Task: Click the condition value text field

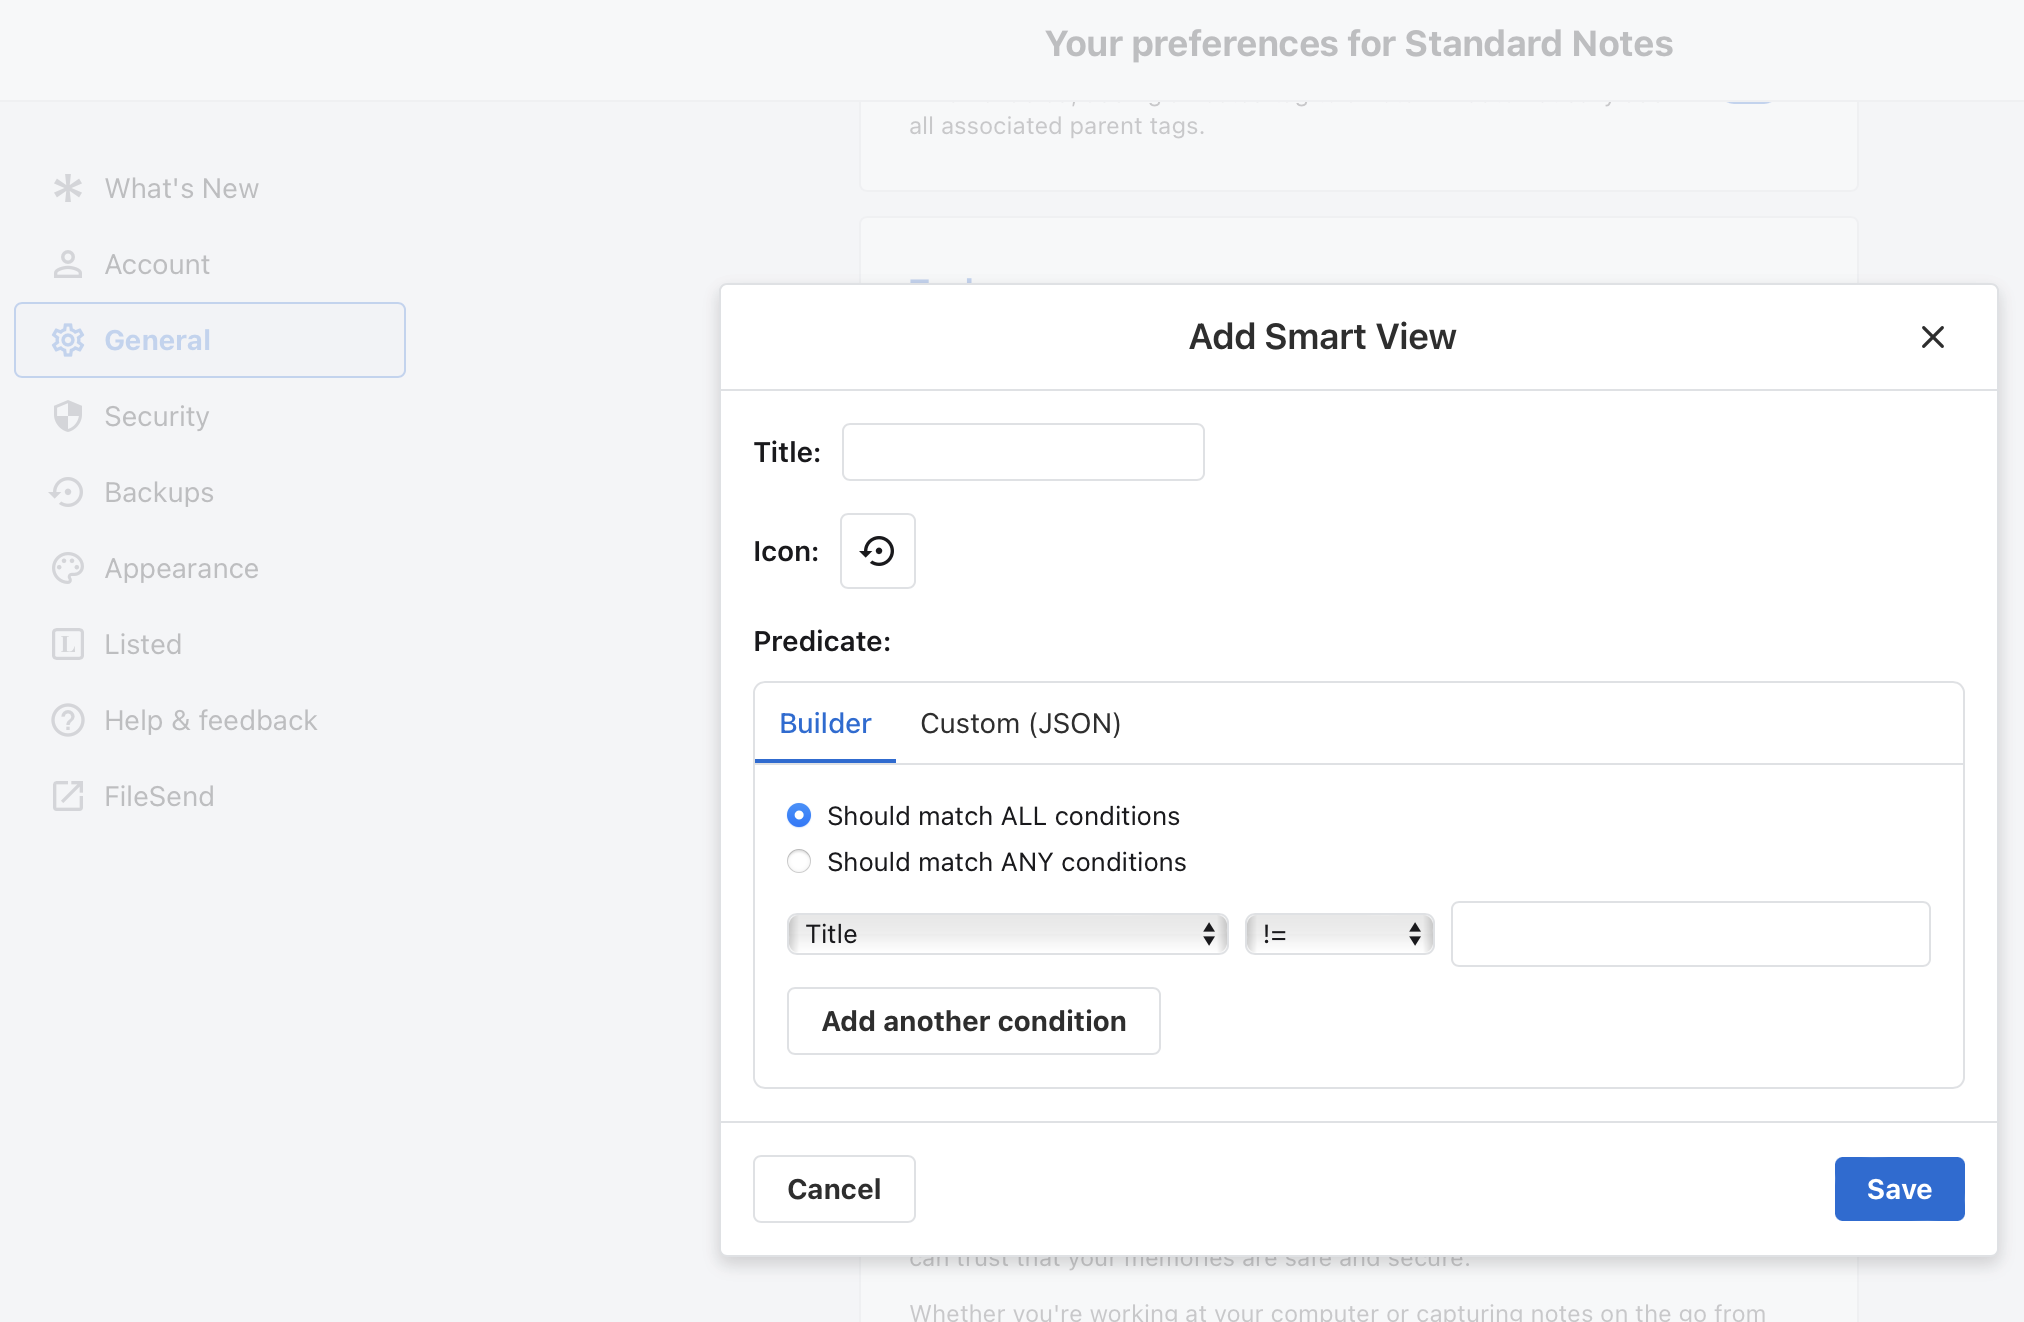Action: pyautogui.click(x=1689, y=934)
